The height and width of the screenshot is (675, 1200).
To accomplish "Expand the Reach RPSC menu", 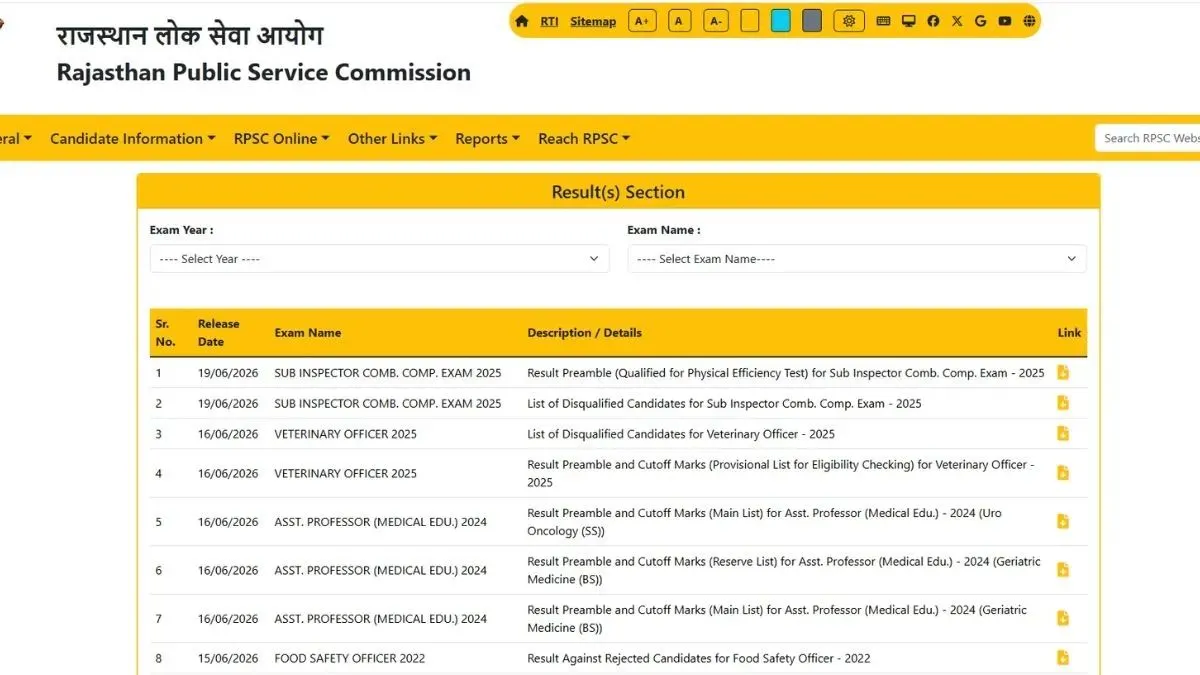I will coord(584,139).
